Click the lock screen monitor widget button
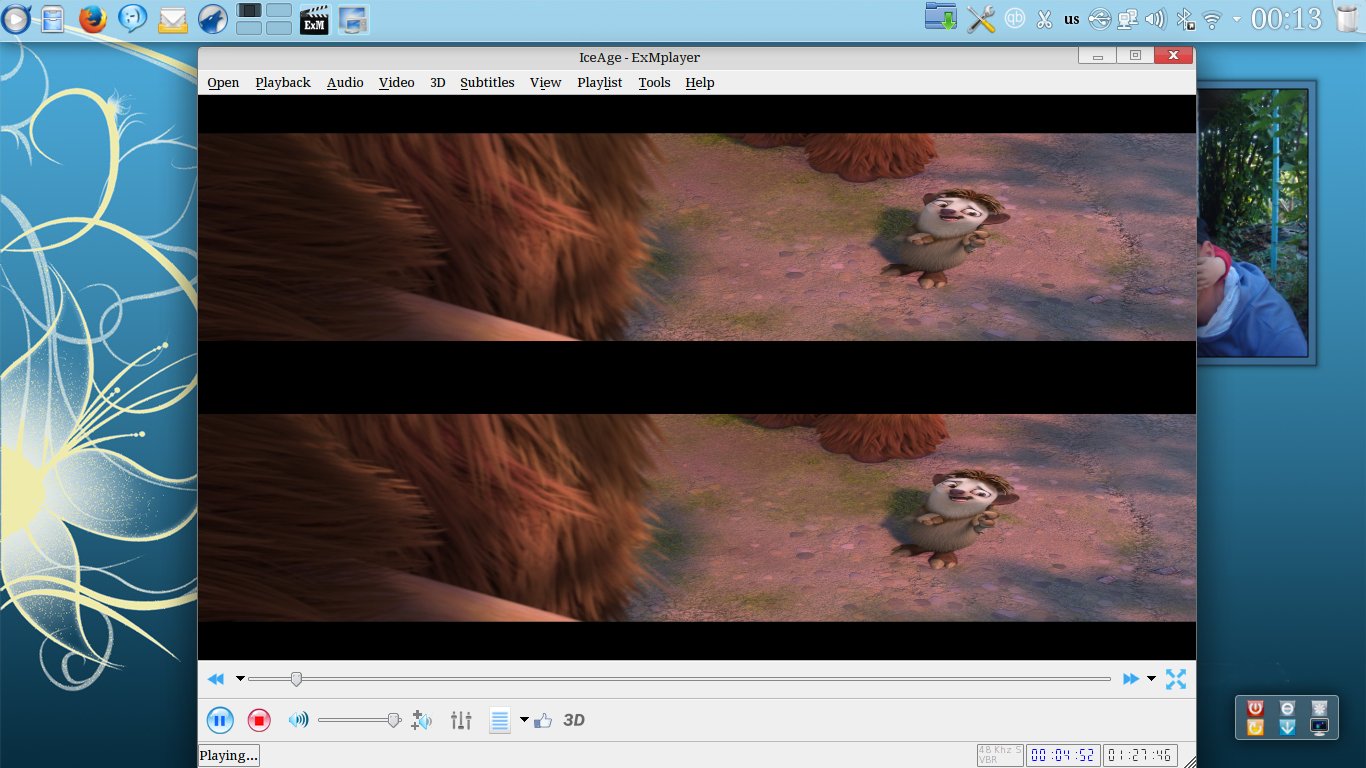 1320,728
